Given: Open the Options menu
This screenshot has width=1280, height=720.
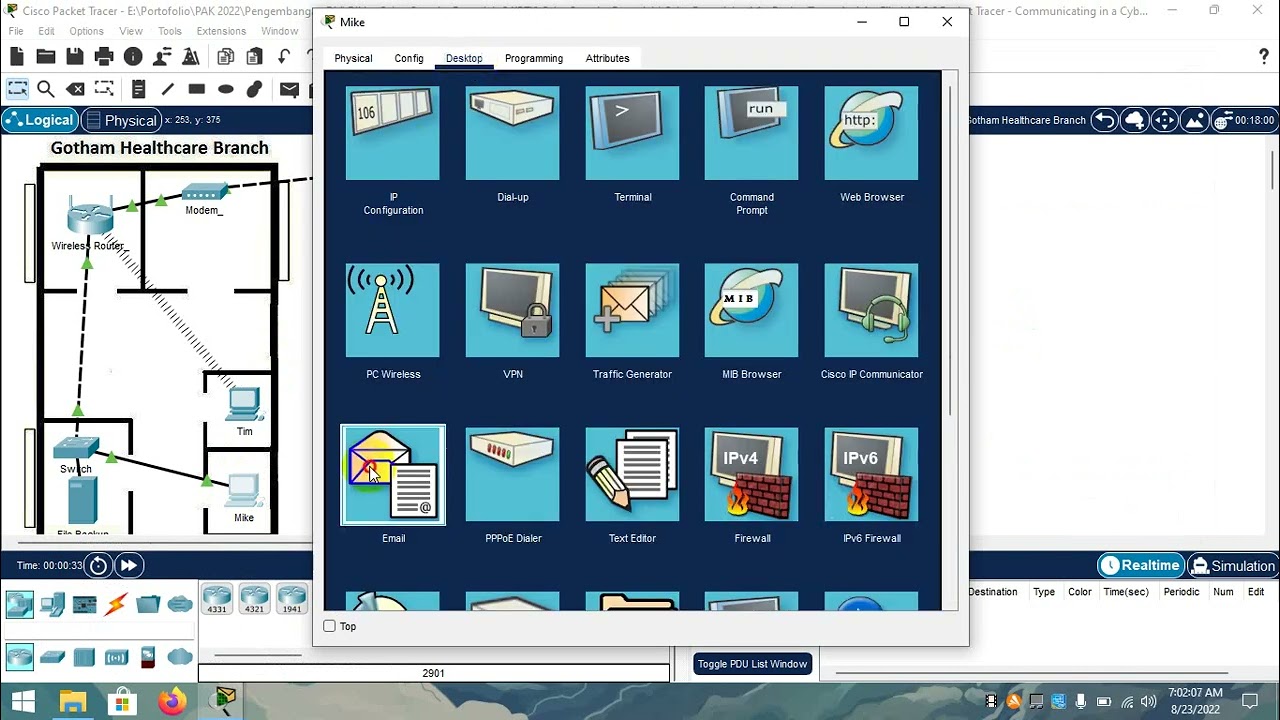Looking at the screenshot, I should 86,31.
